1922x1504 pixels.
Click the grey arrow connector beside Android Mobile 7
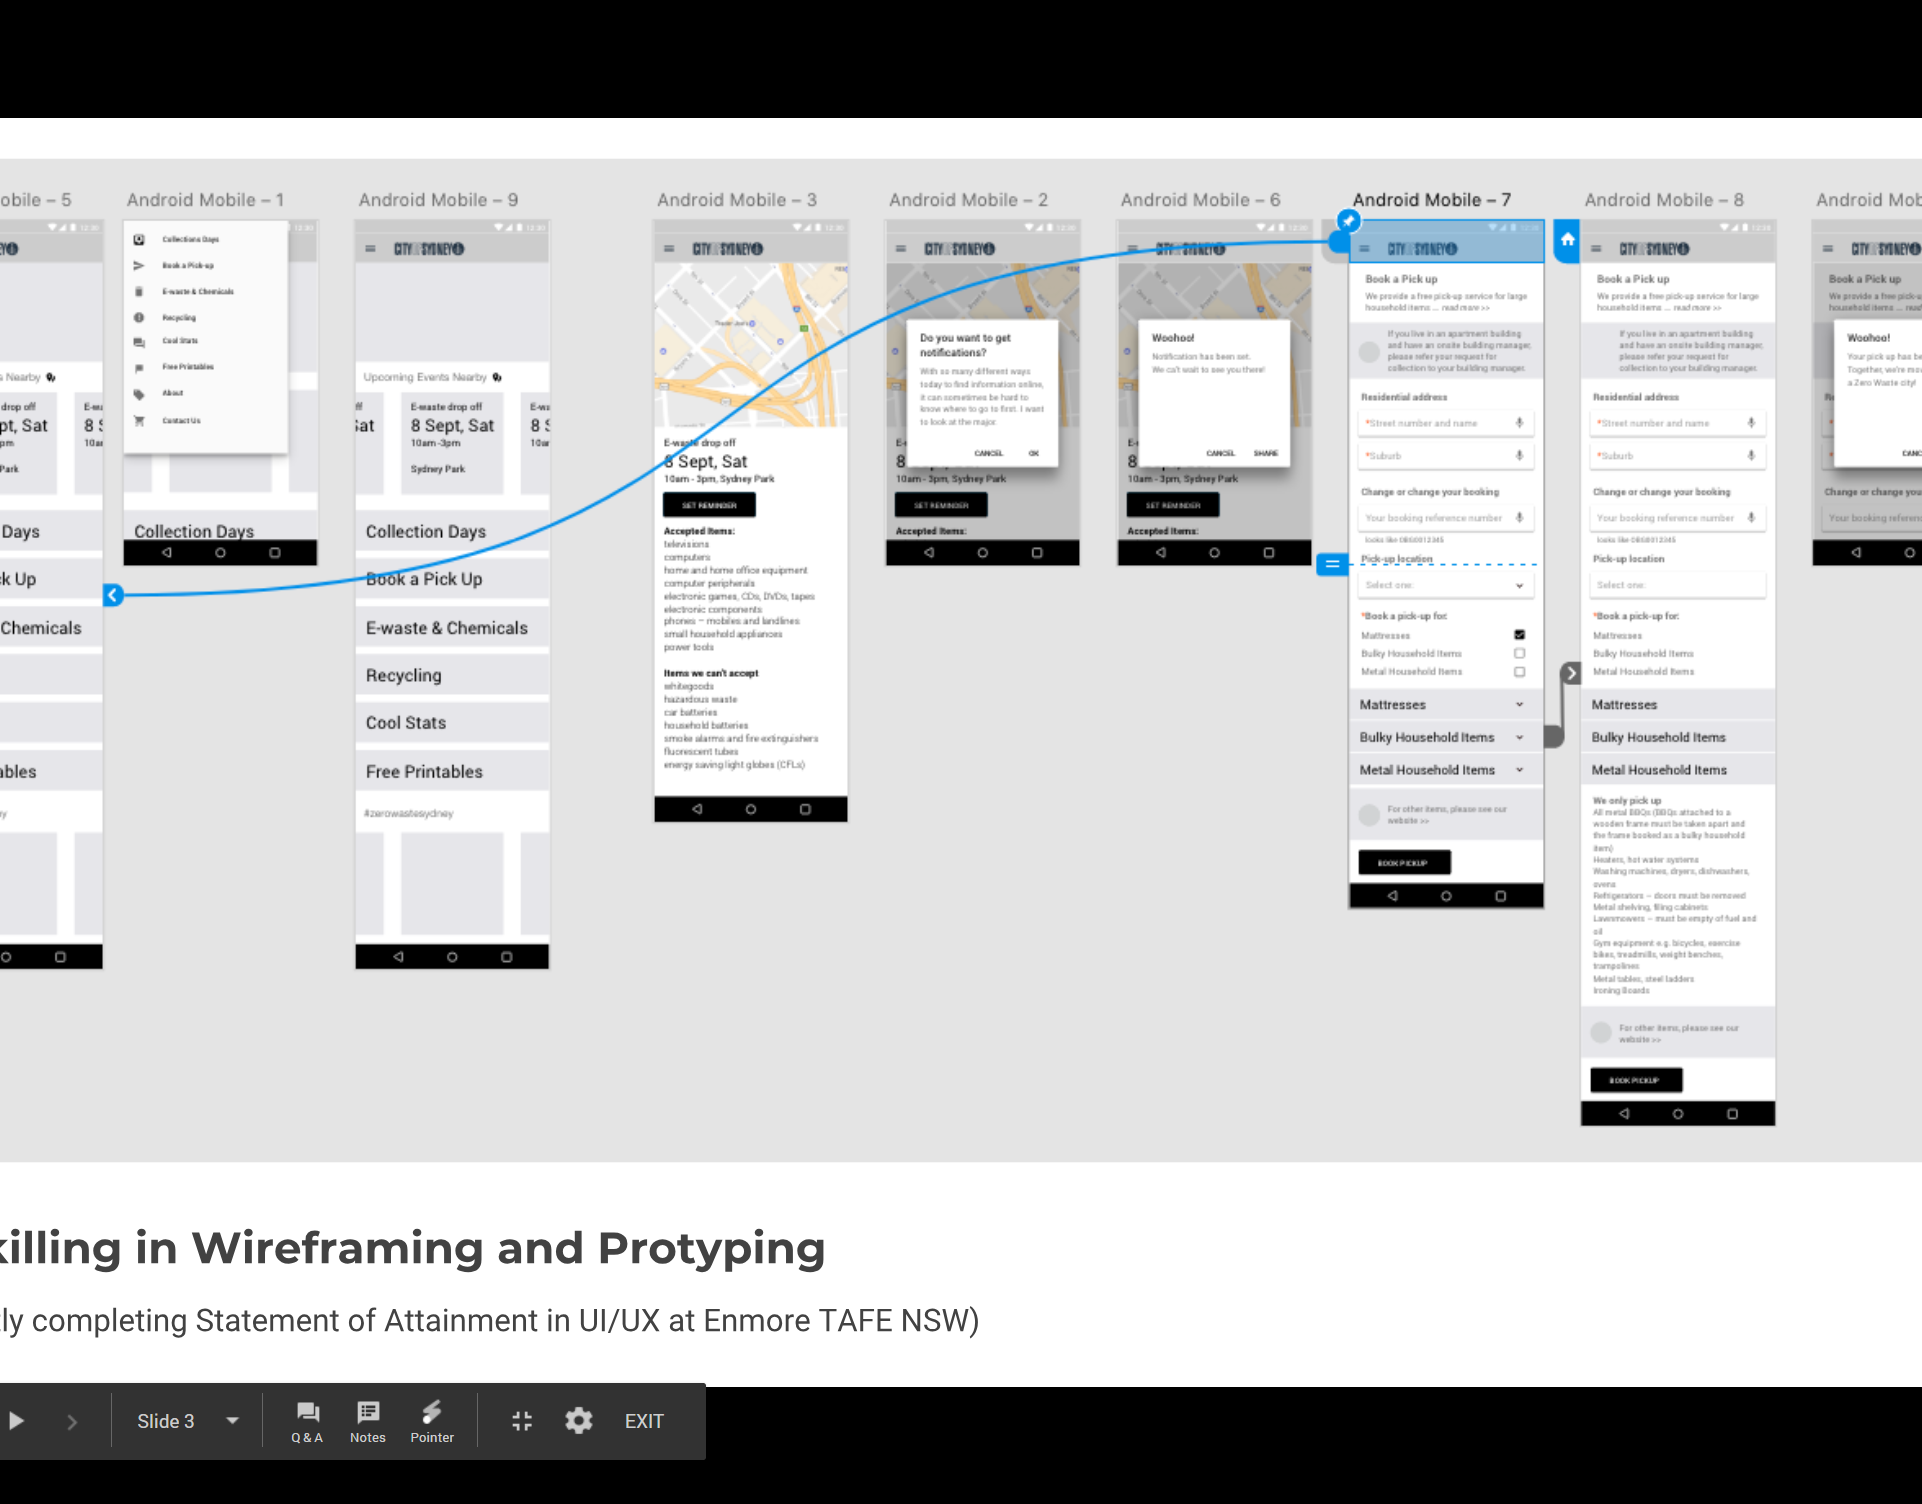(1571, 673)
